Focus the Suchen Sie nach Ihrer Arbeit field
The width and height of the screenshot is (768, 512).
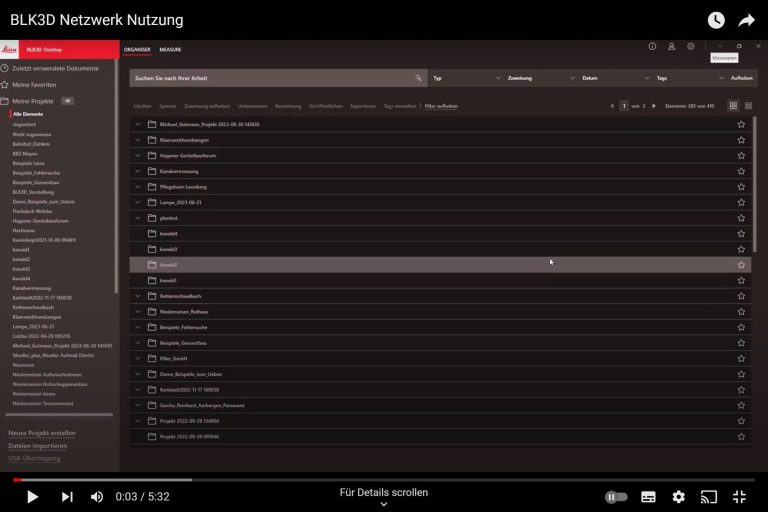(x=278, y=78)
